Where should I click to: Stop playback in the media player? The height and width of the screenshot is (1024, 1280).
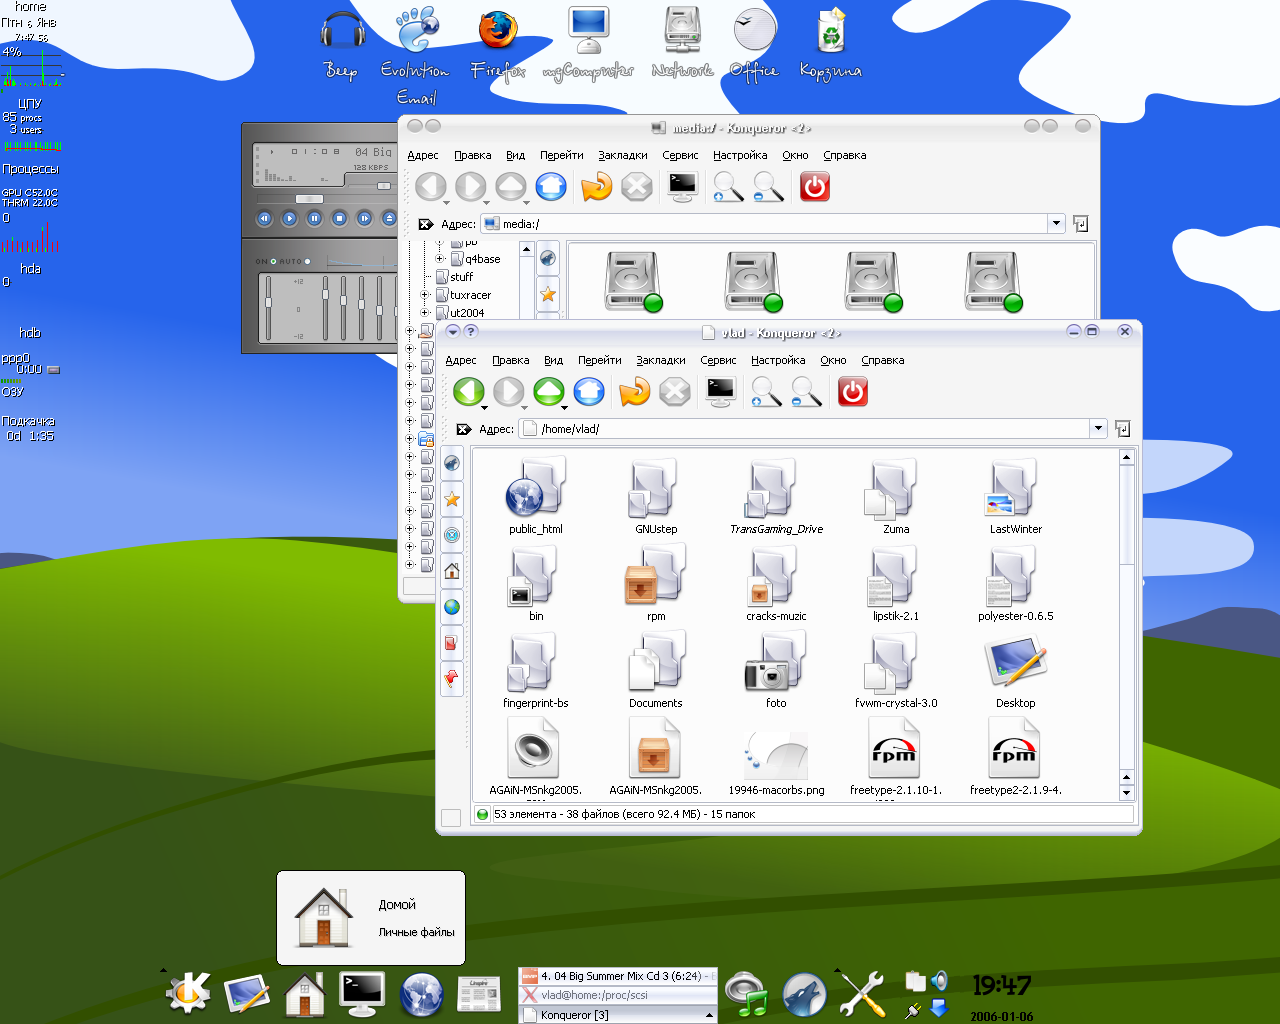coord(339,218)
